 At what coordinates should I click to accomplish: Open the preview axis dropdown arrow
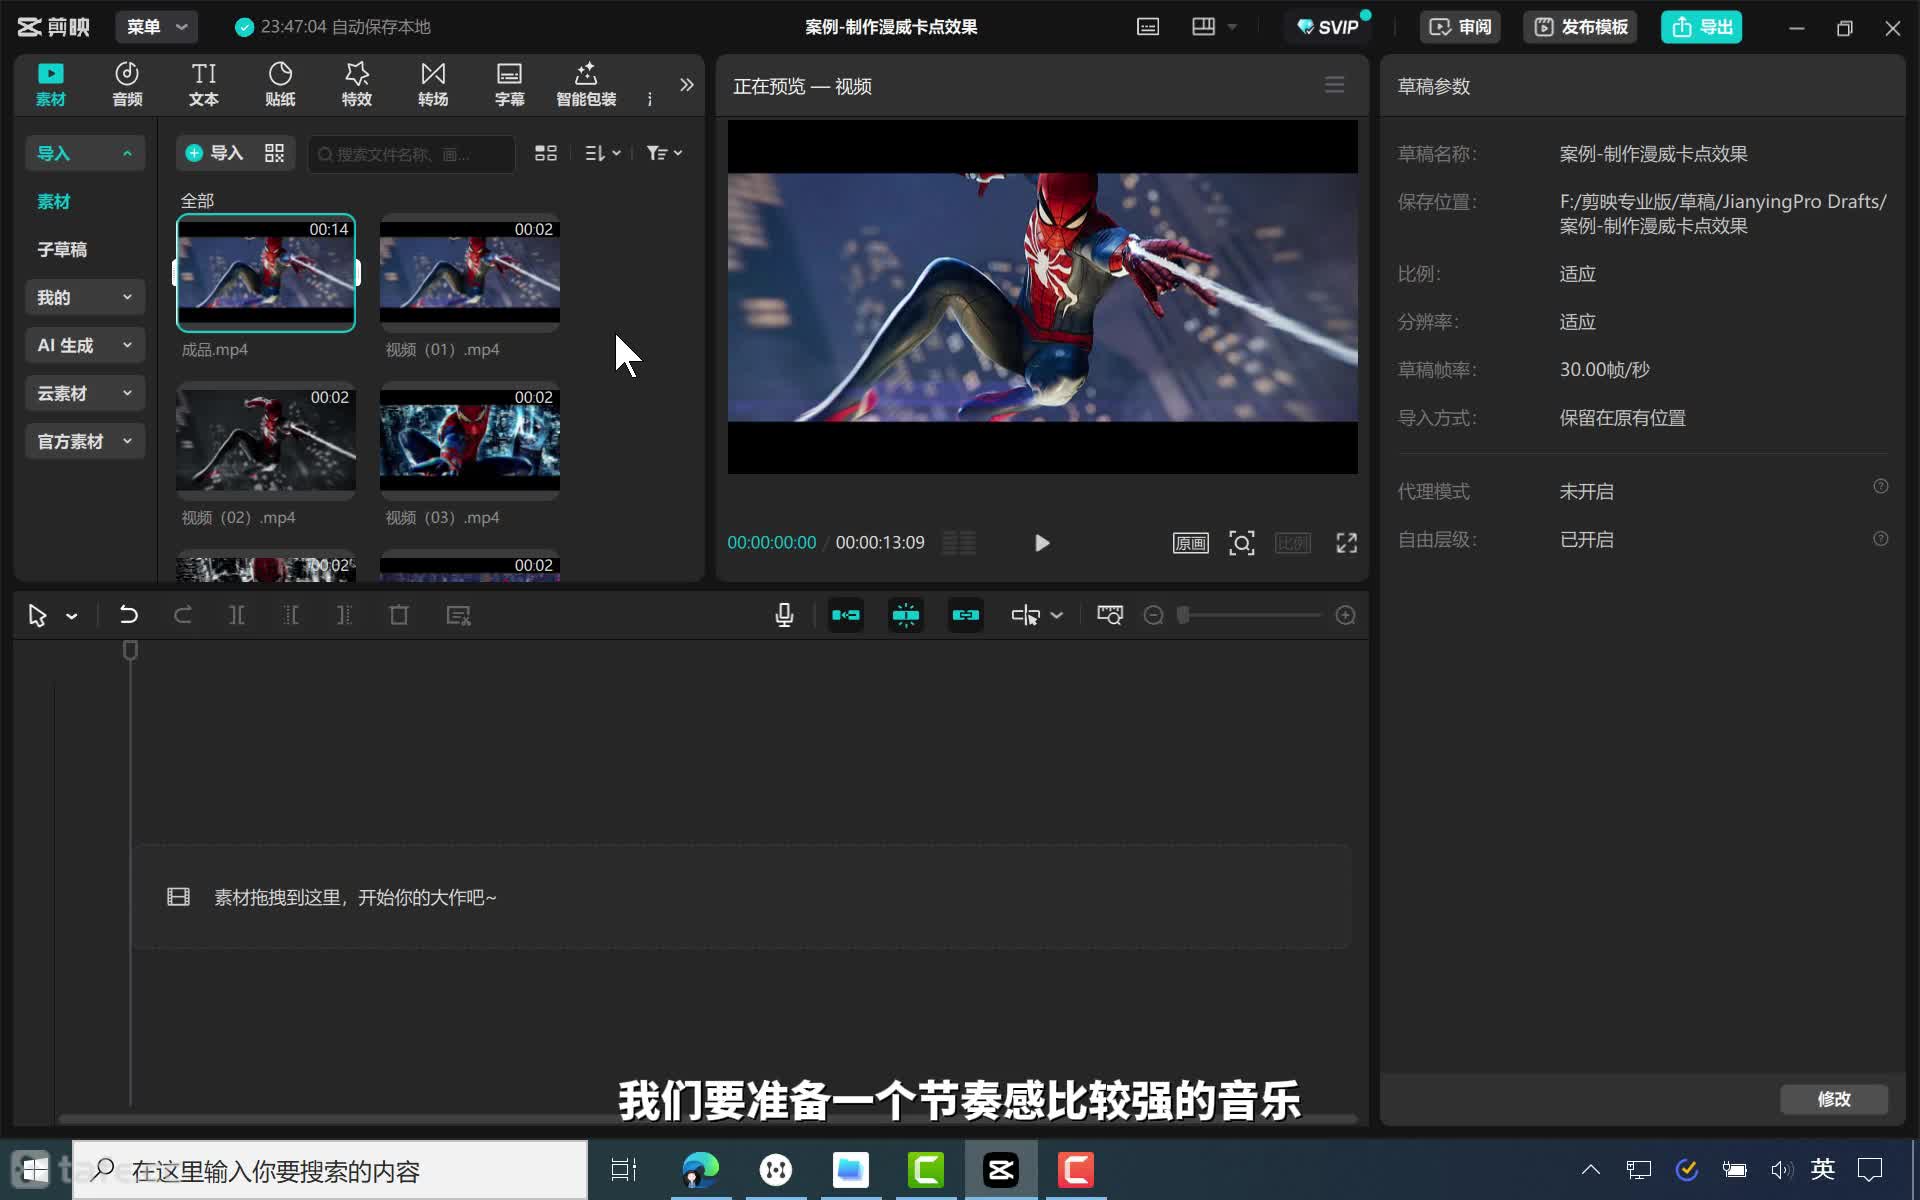point(1057,616)
